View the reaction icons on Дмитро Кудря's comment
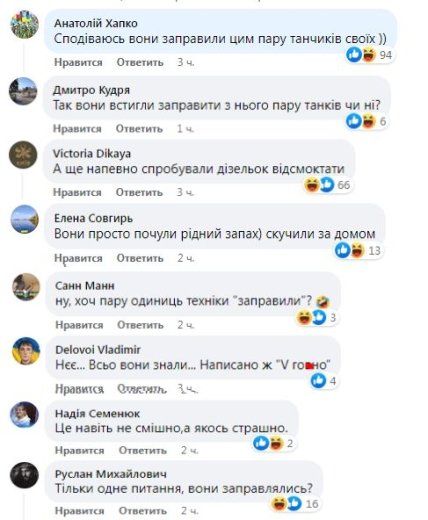Screen dimensions: 428x520 pos(366,121)
